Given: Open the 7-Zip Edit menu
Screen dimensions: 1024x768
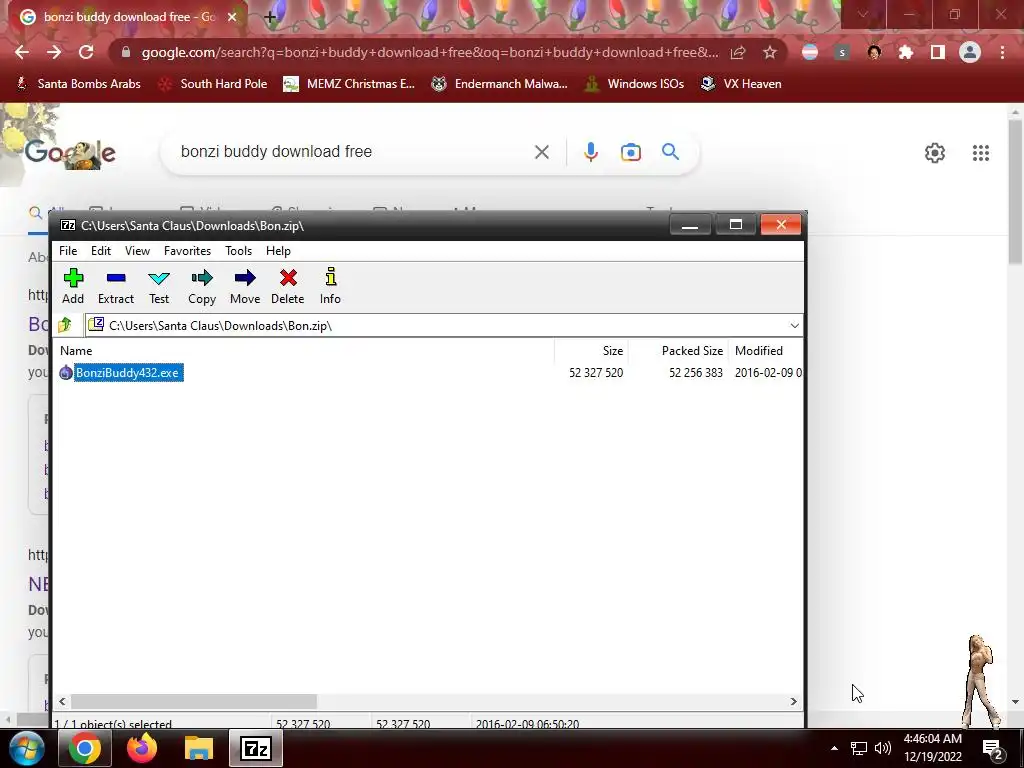Looking at the screenshot, I should point(101,251).
